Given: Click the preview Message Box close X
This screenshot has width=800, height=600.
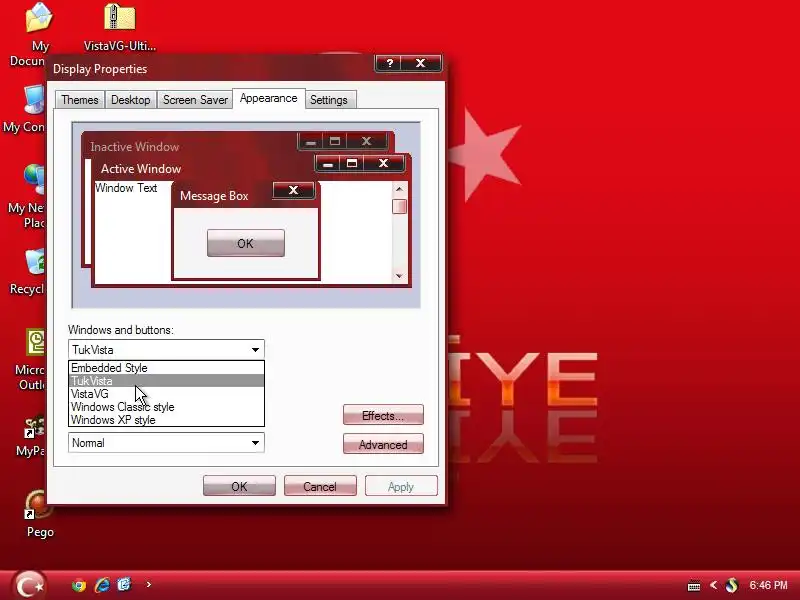Looking at the screenshot, I should pyautogui.click(x=293, y=190).
